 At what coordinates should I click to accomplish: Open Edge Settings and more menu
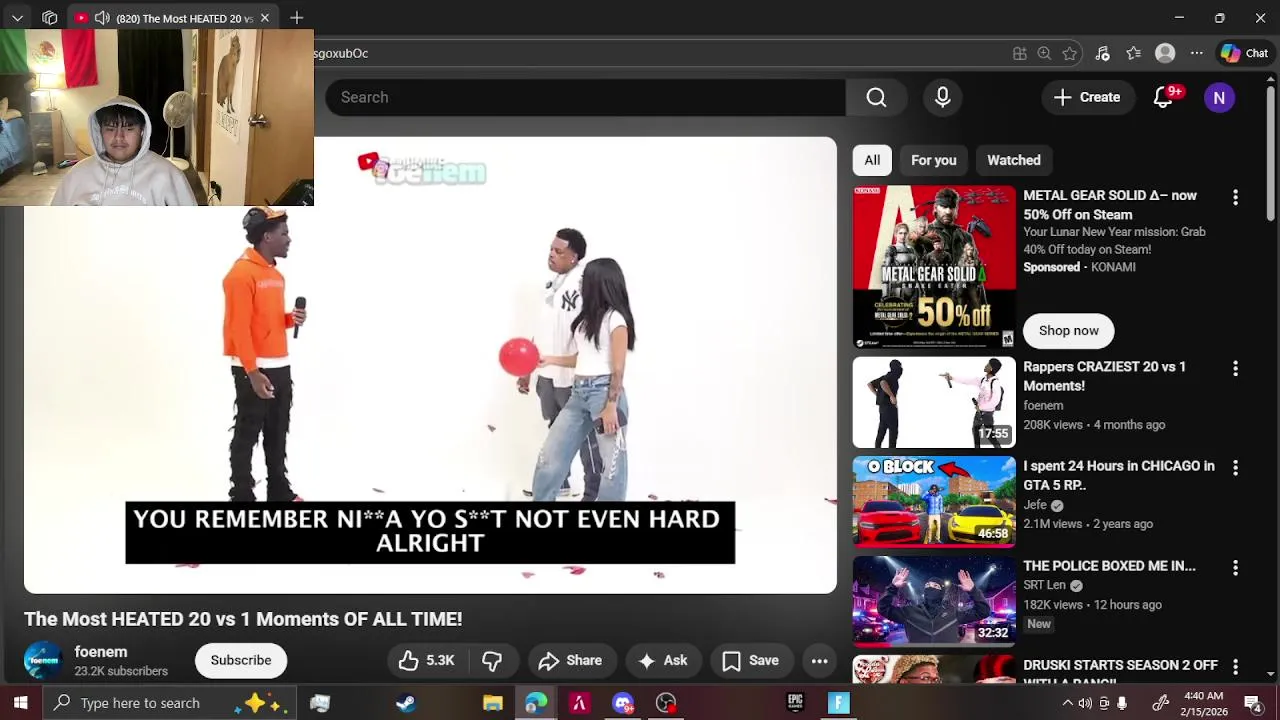(1196, 54)
